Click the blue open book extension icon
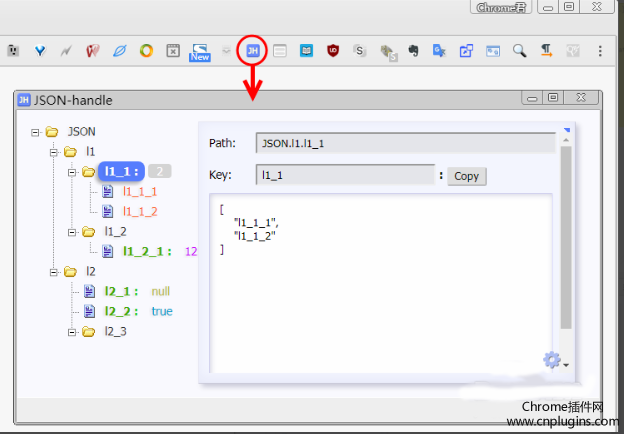This screenshot has width=624, height=434. 306,51
